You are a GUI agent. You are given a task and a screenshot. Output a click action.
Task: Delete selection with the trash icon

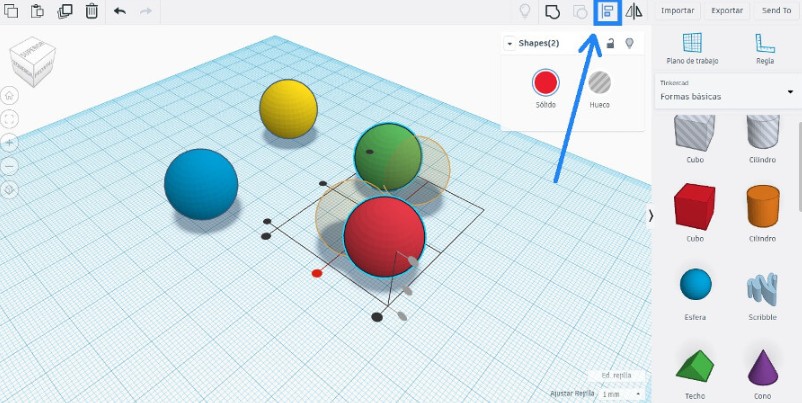pos(91,11)
